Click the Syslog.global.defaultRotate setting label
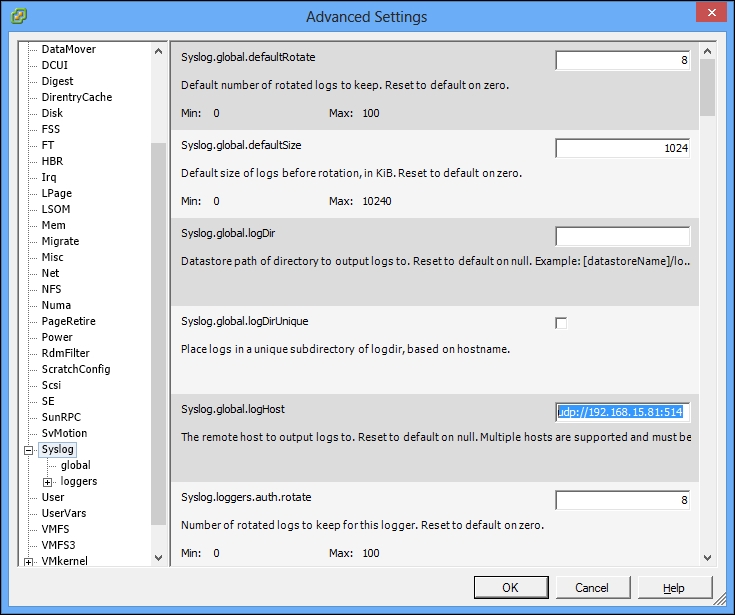The image size is (735, 615). pos(248,57)
